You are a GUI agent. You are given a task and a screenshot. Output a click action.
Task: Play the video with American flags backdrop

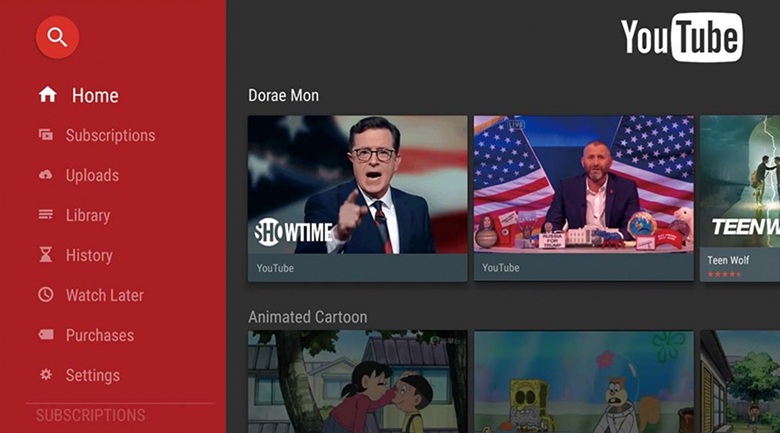[x=584, y=184]
